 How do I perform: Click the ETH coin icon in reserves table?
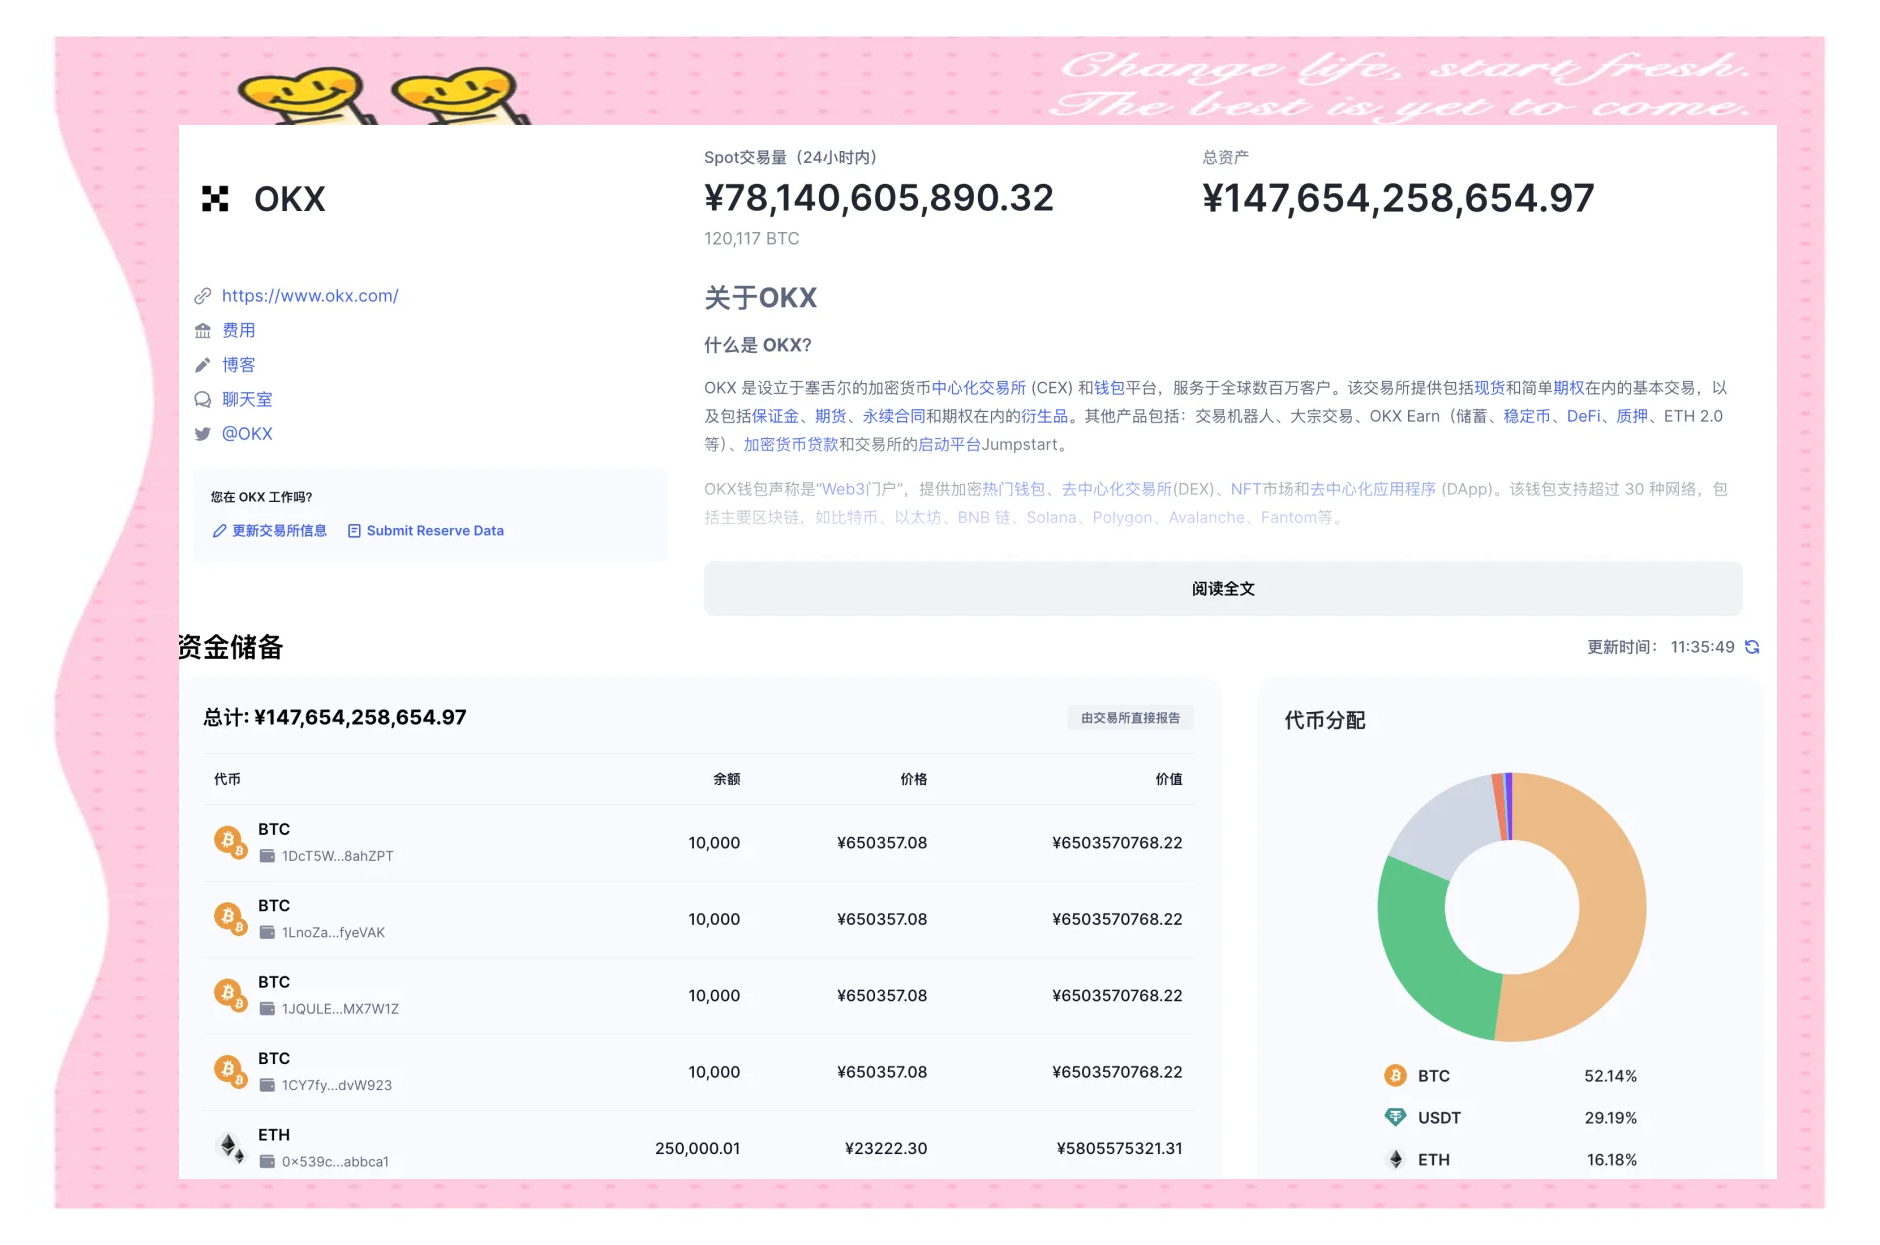click(231, 1148)
